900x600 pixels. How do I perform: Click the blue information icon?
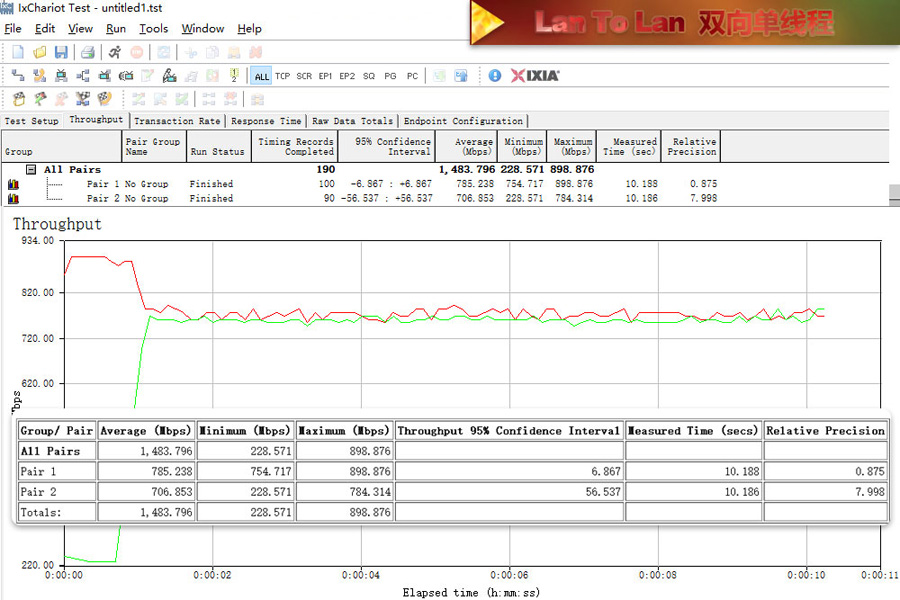click(x=495, y=76)
